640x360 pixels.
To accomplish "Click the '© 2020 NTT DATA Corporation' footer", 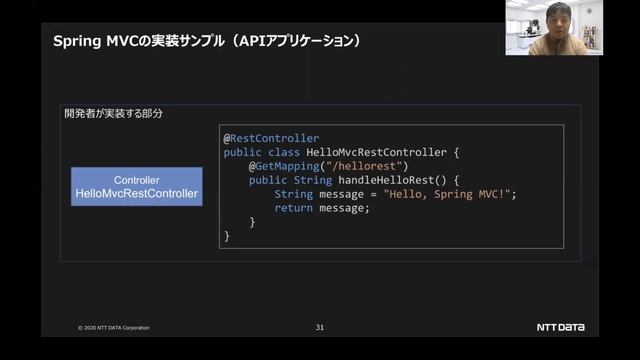I will point(114,328).
